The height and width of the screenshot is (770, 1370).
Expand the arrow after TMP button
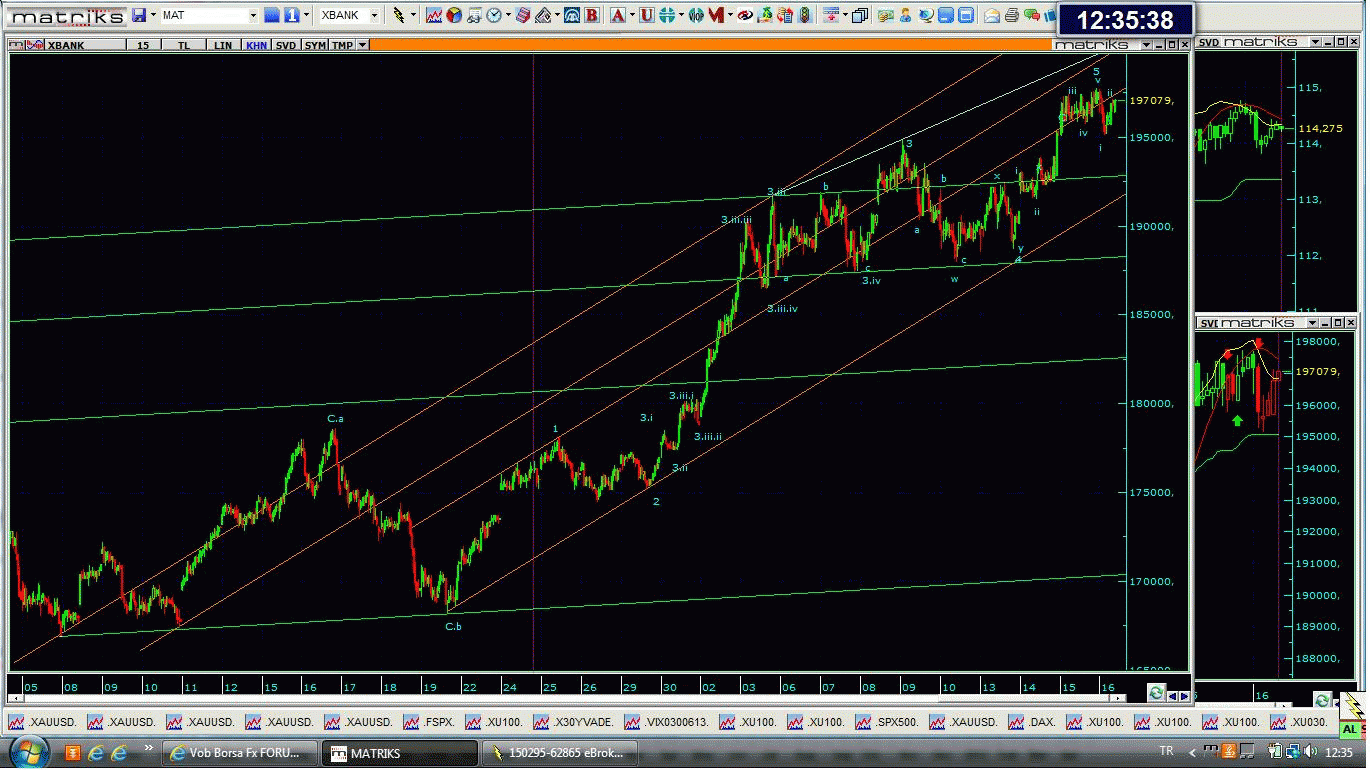[362, 45]
